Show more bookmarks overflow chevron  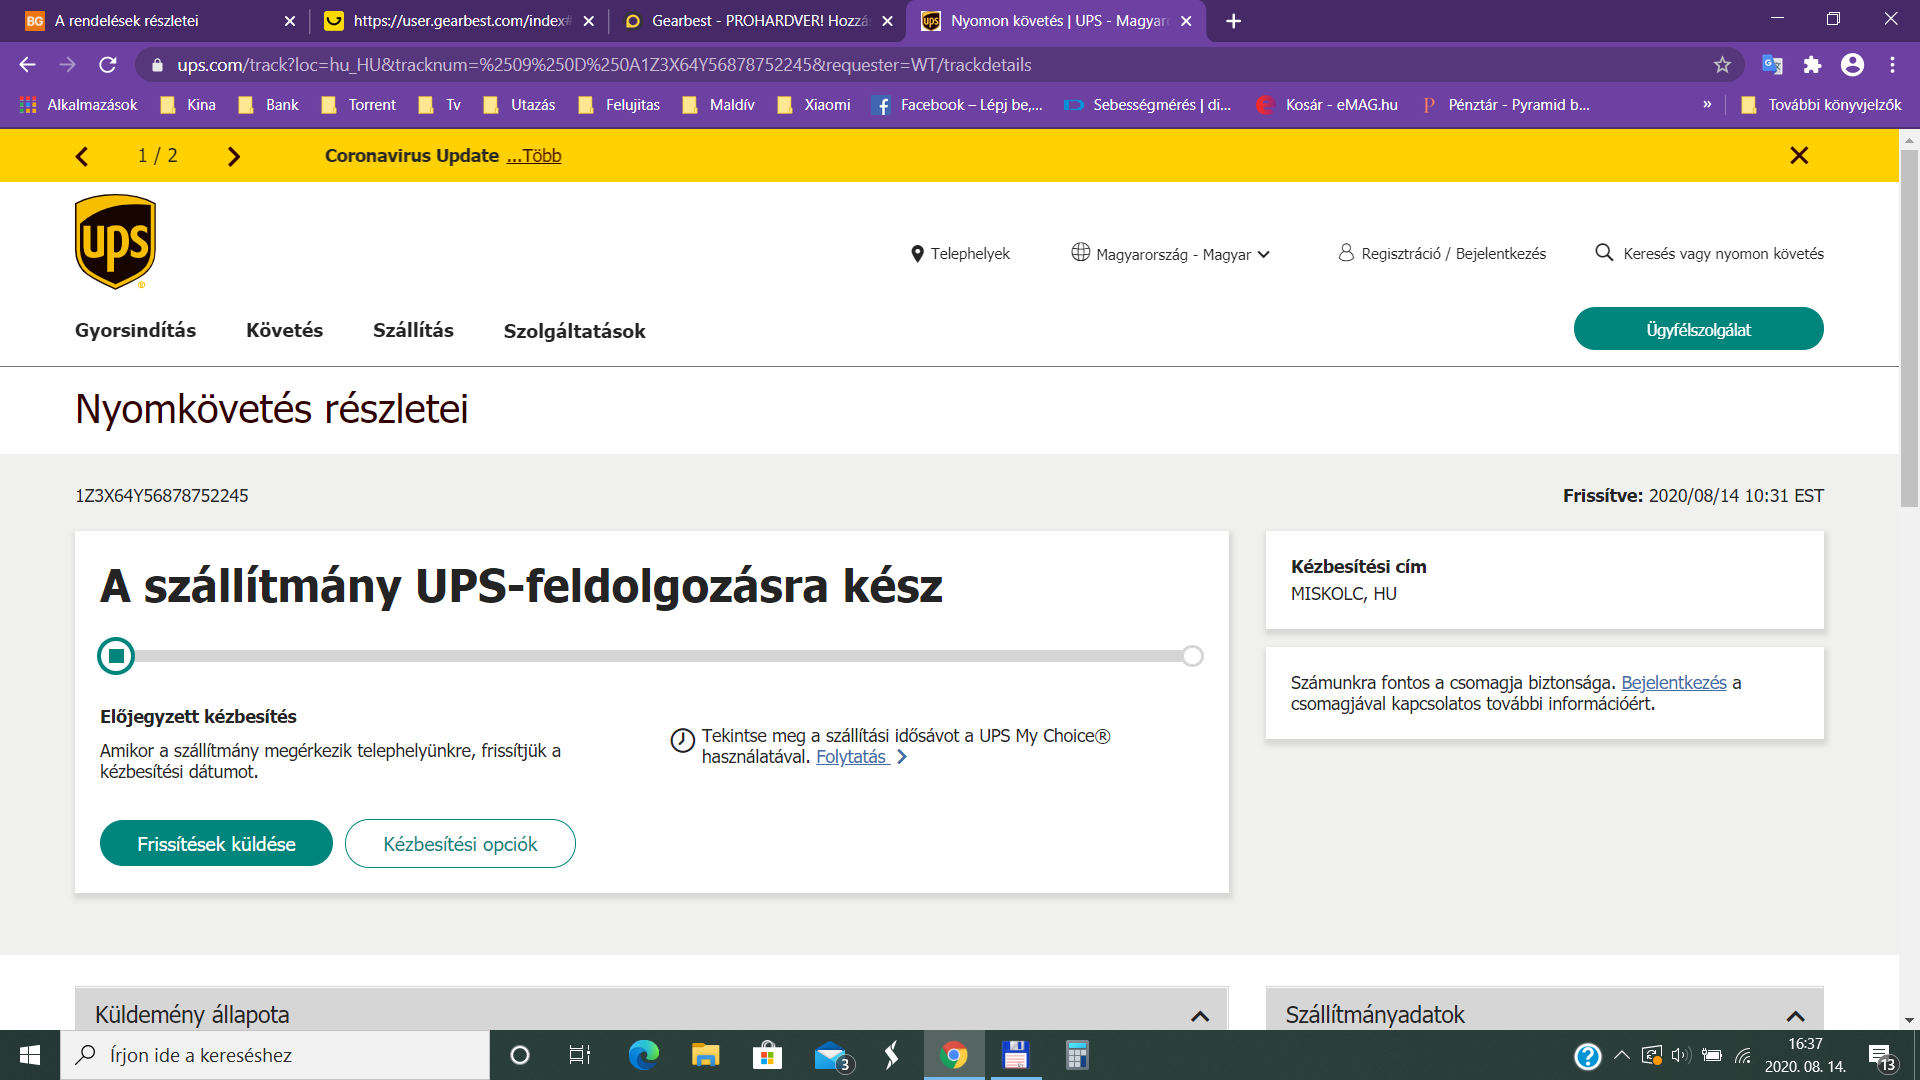[x=1707, y=105]
